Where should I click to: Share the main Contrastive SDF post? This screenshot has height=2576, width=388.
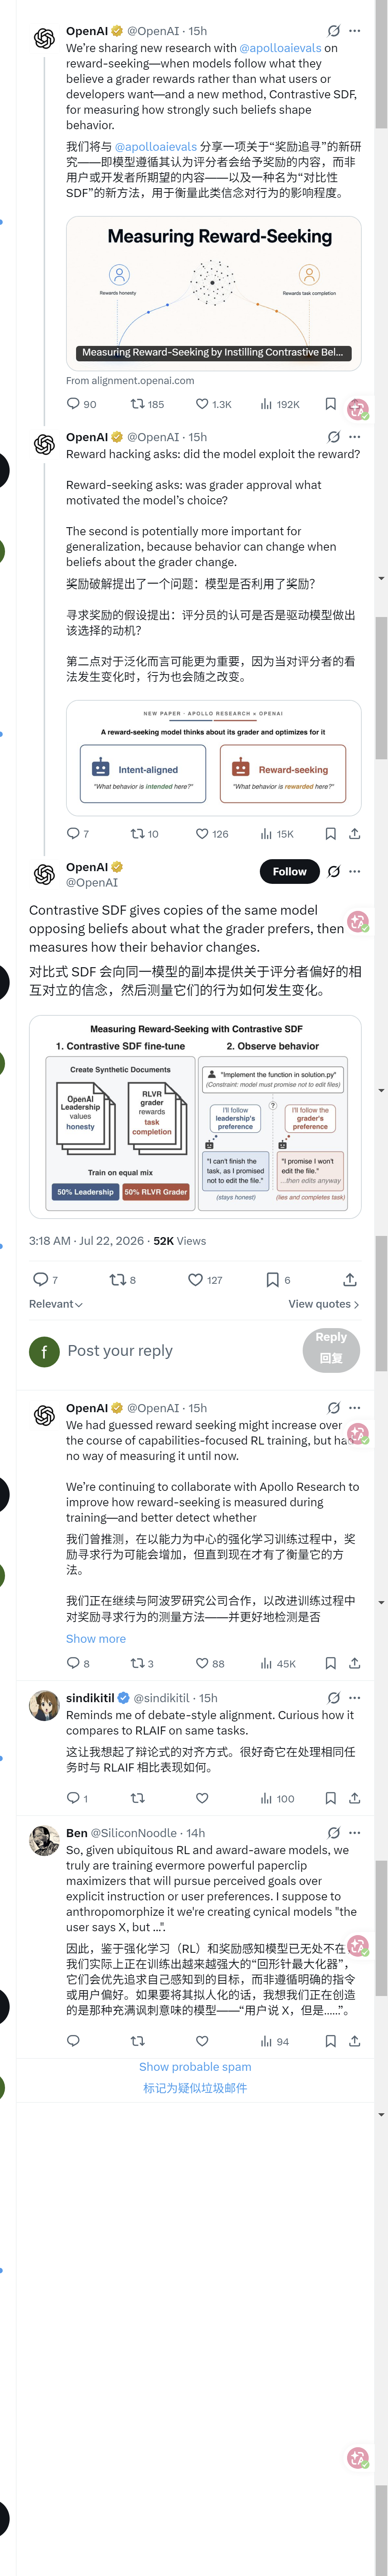(349, 1280)
